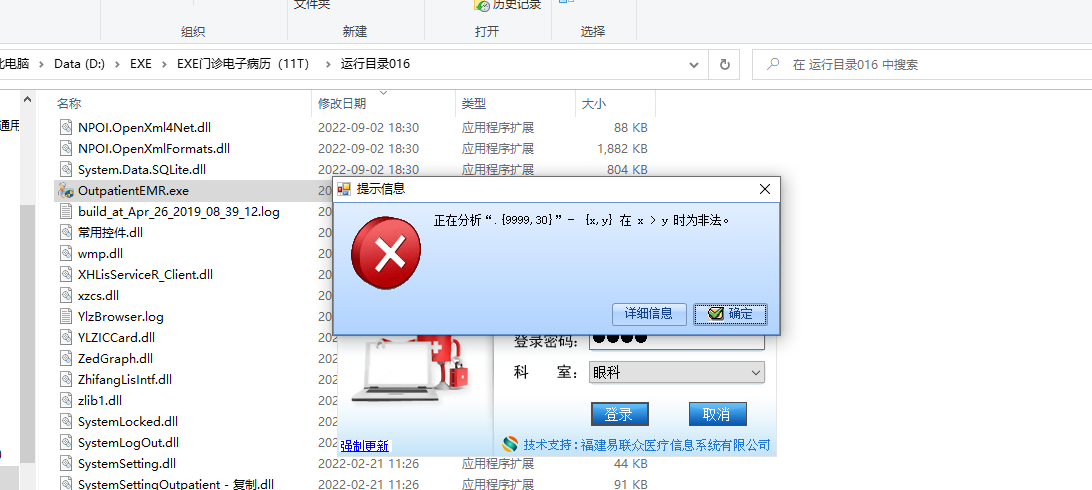Open the 科室 department dropdown
This screenshot has width=1092, height=490.
[677, 372]
